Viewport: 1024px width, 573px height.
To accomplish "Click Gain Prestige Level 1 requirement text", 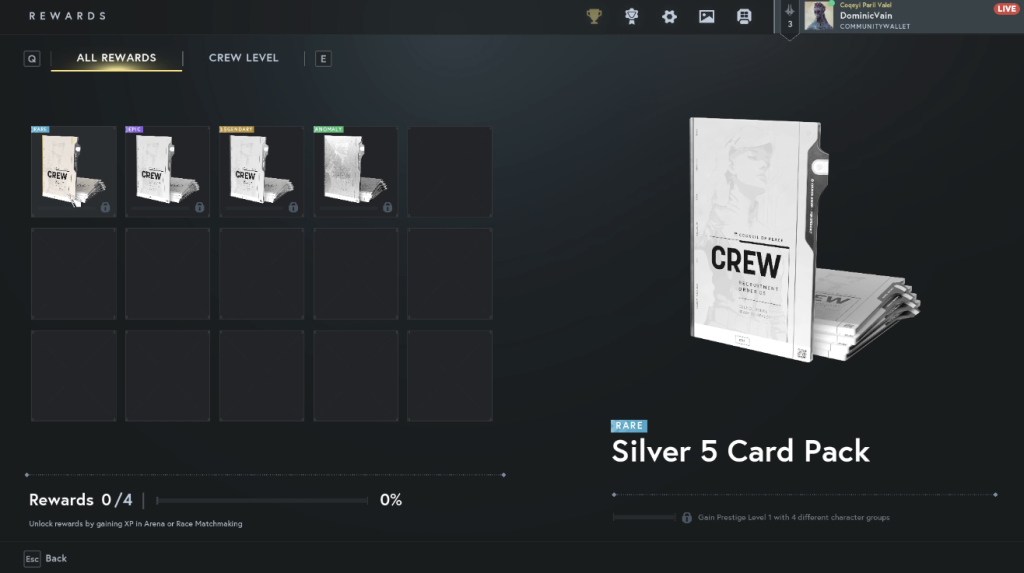I will pos(793,517).
